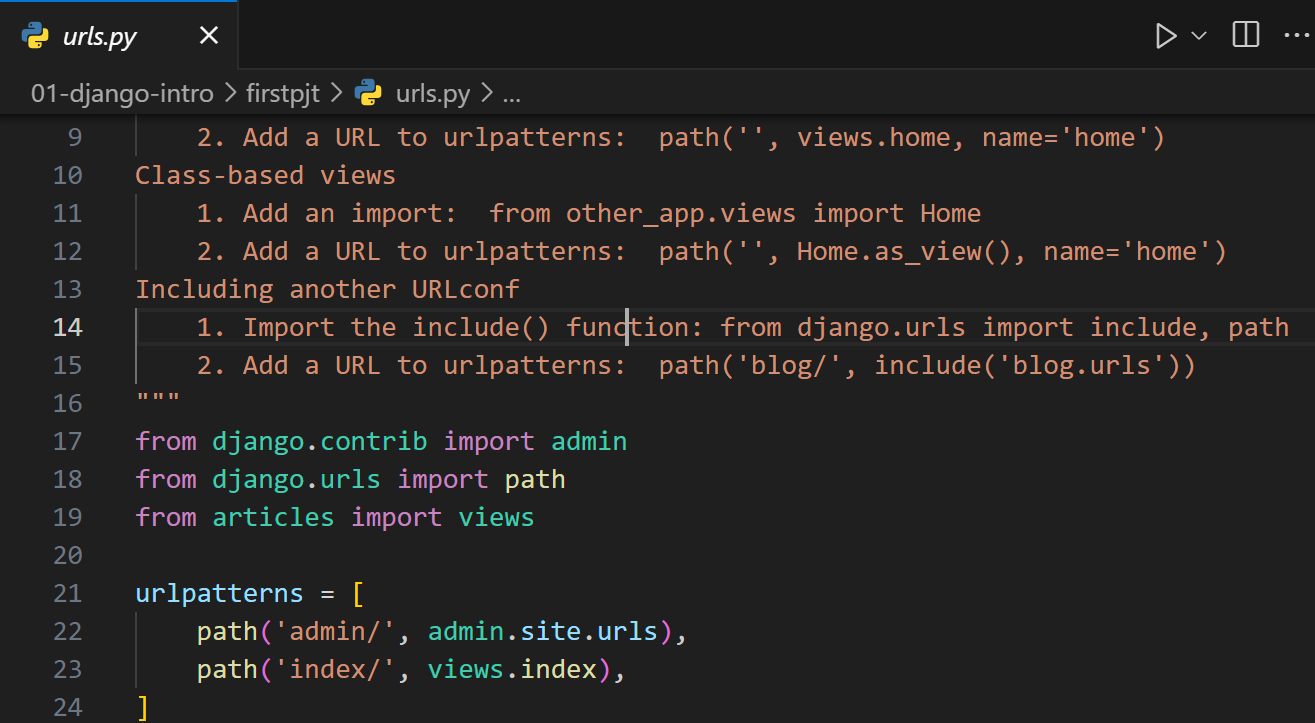Expand chevron after urls.py breadcrumb
This screenshot has width=1315, height=723.
(487, 94)
